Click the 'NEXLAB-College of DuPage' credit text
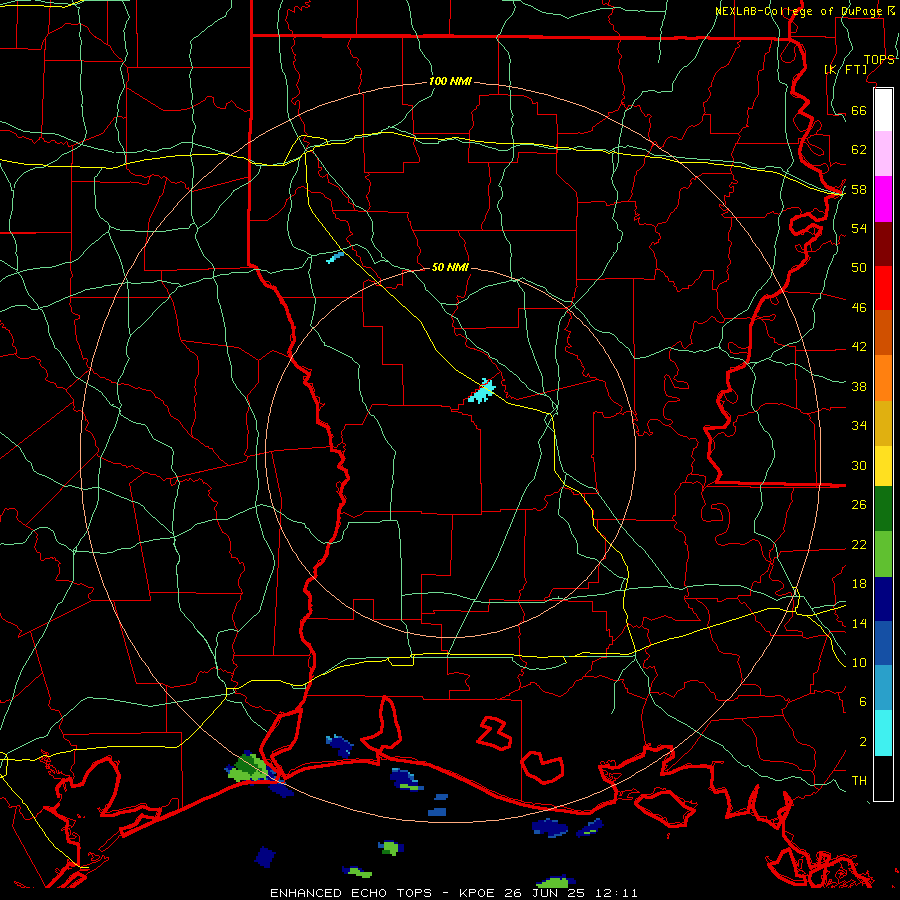 (x=798, y=11)
